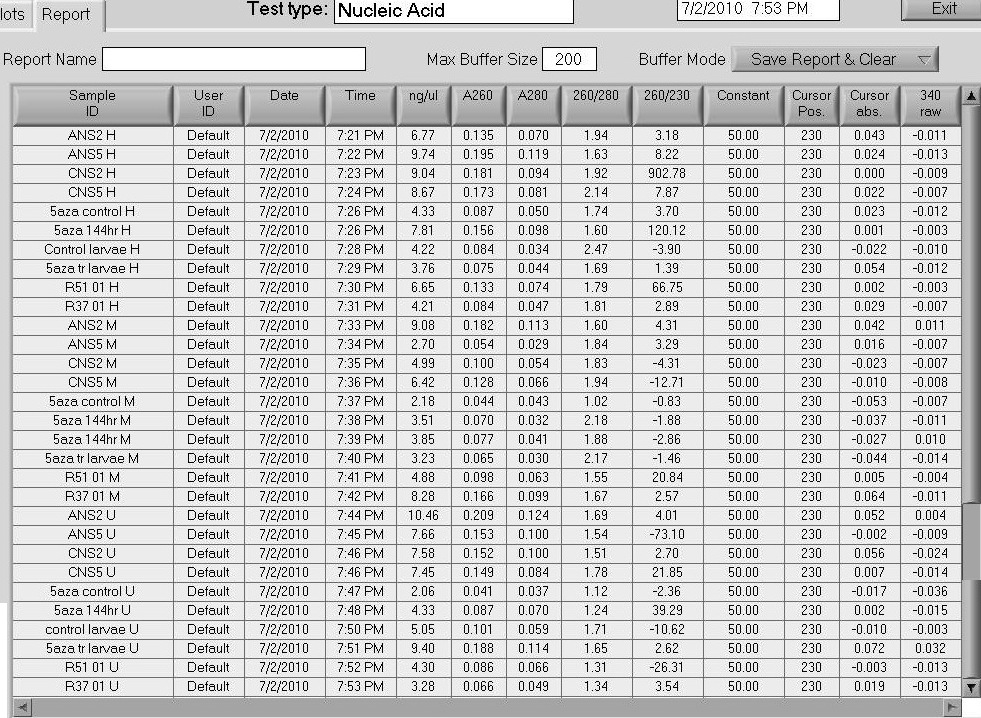981x718 pixels.
Task: Click the Exit button
Action: 942,9
